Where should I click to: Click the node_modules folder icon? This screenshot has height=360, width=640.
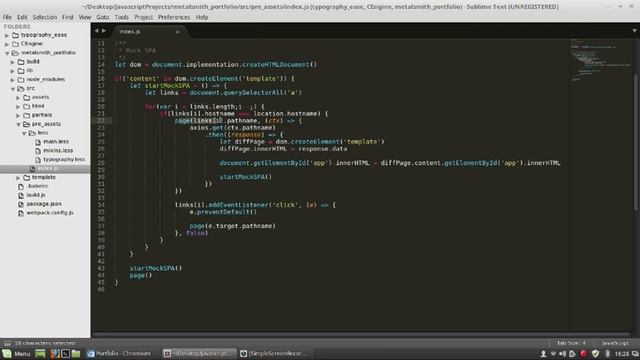click(x=21, y=80)
